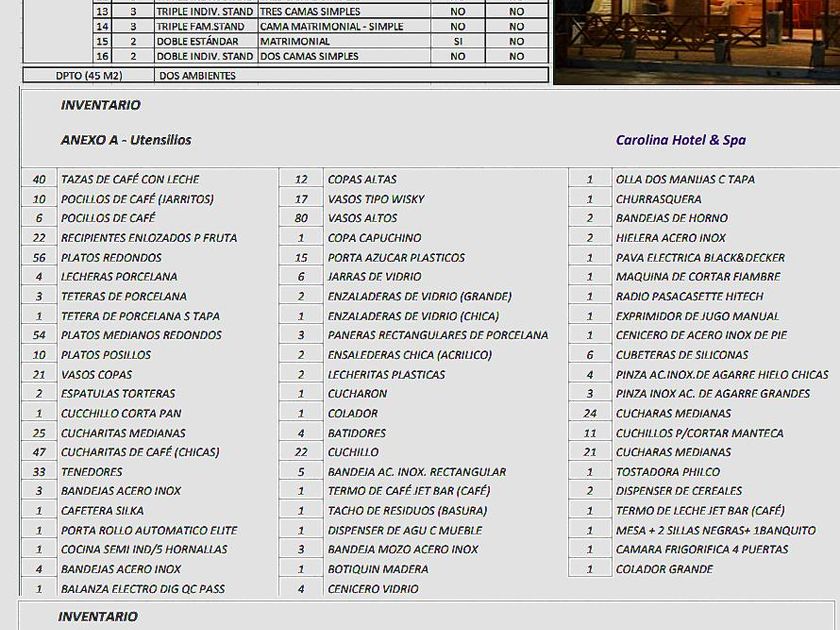Select the 'PLATOS REDONDOS' cell
Image resolution: width=840 pixels, height=630 pixels.
coord(111,258)
